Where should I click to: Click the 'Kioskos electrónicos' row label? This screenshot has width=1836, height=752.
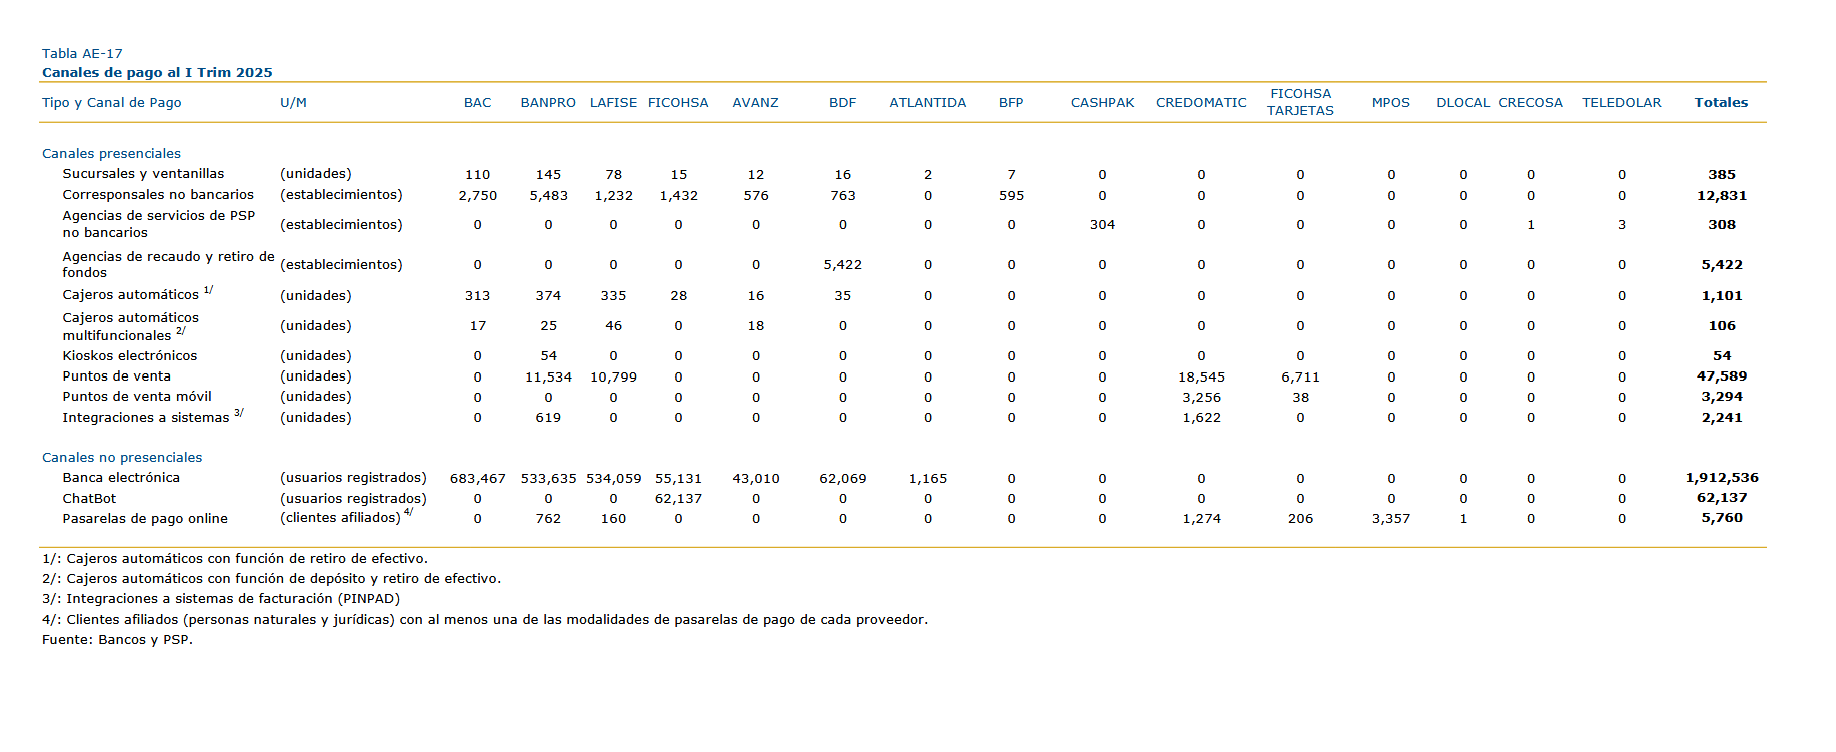point(130,356)
